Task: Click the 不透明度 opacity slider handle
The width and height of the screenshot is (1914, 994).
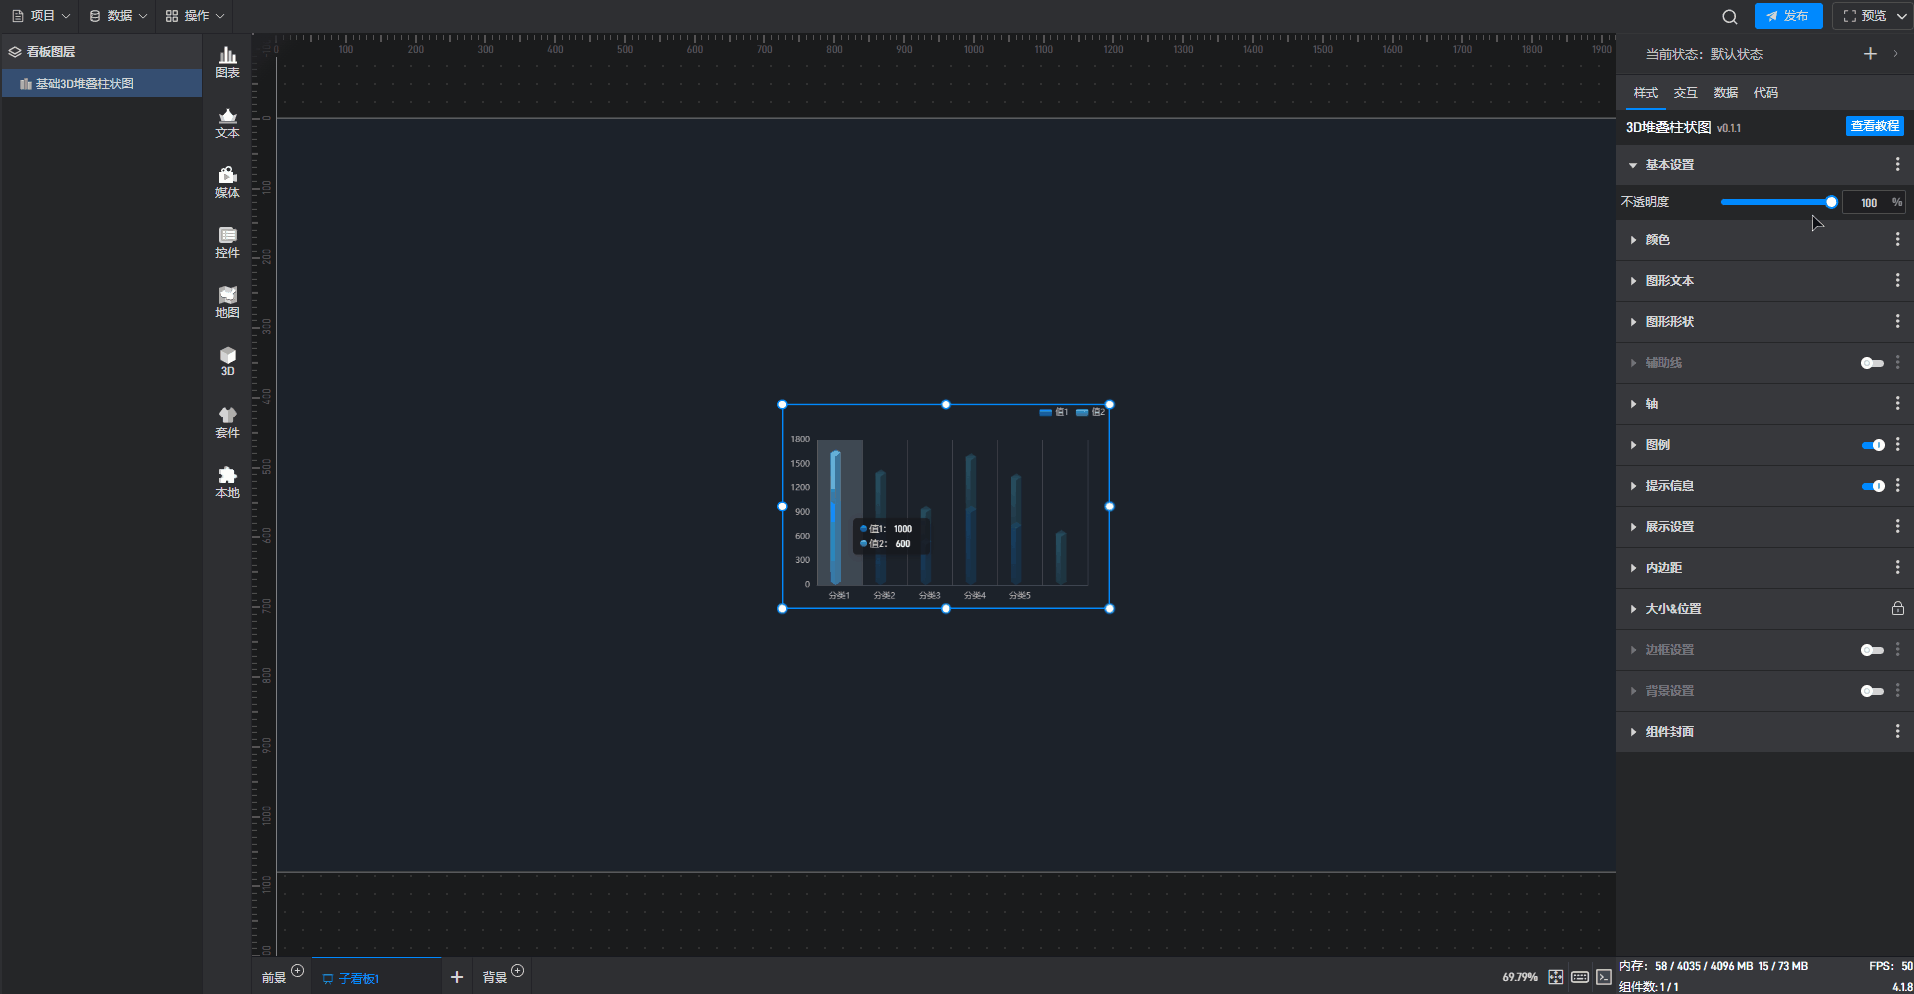Action: coord(1831,202)
